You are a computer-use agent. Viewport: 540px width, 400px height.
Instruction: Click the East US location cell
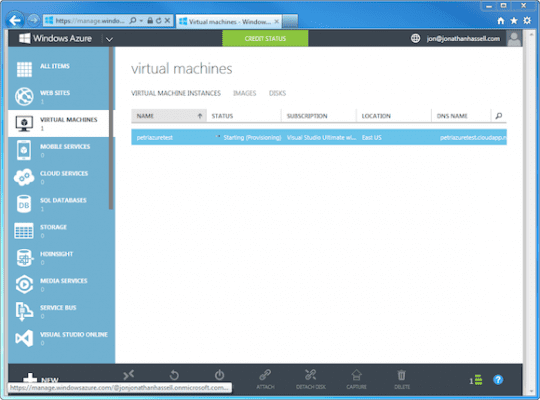coord(372,137)
